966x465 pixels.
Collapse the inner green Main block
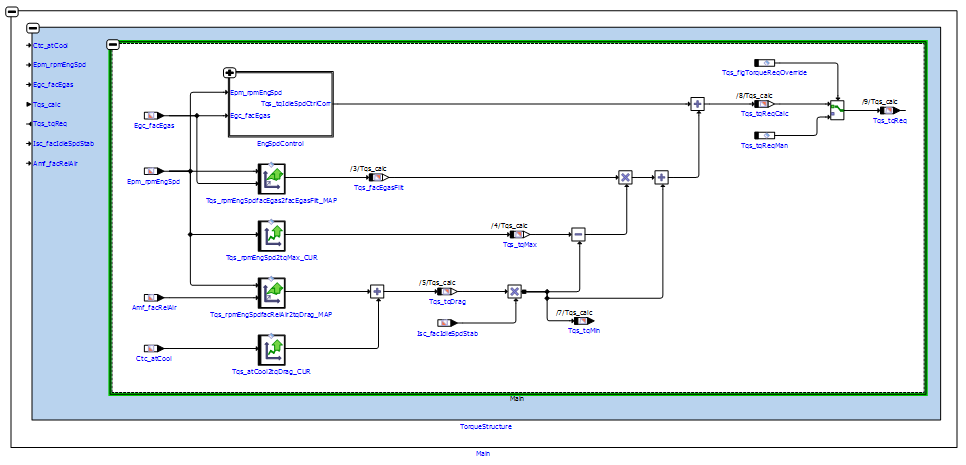point(113,45)
